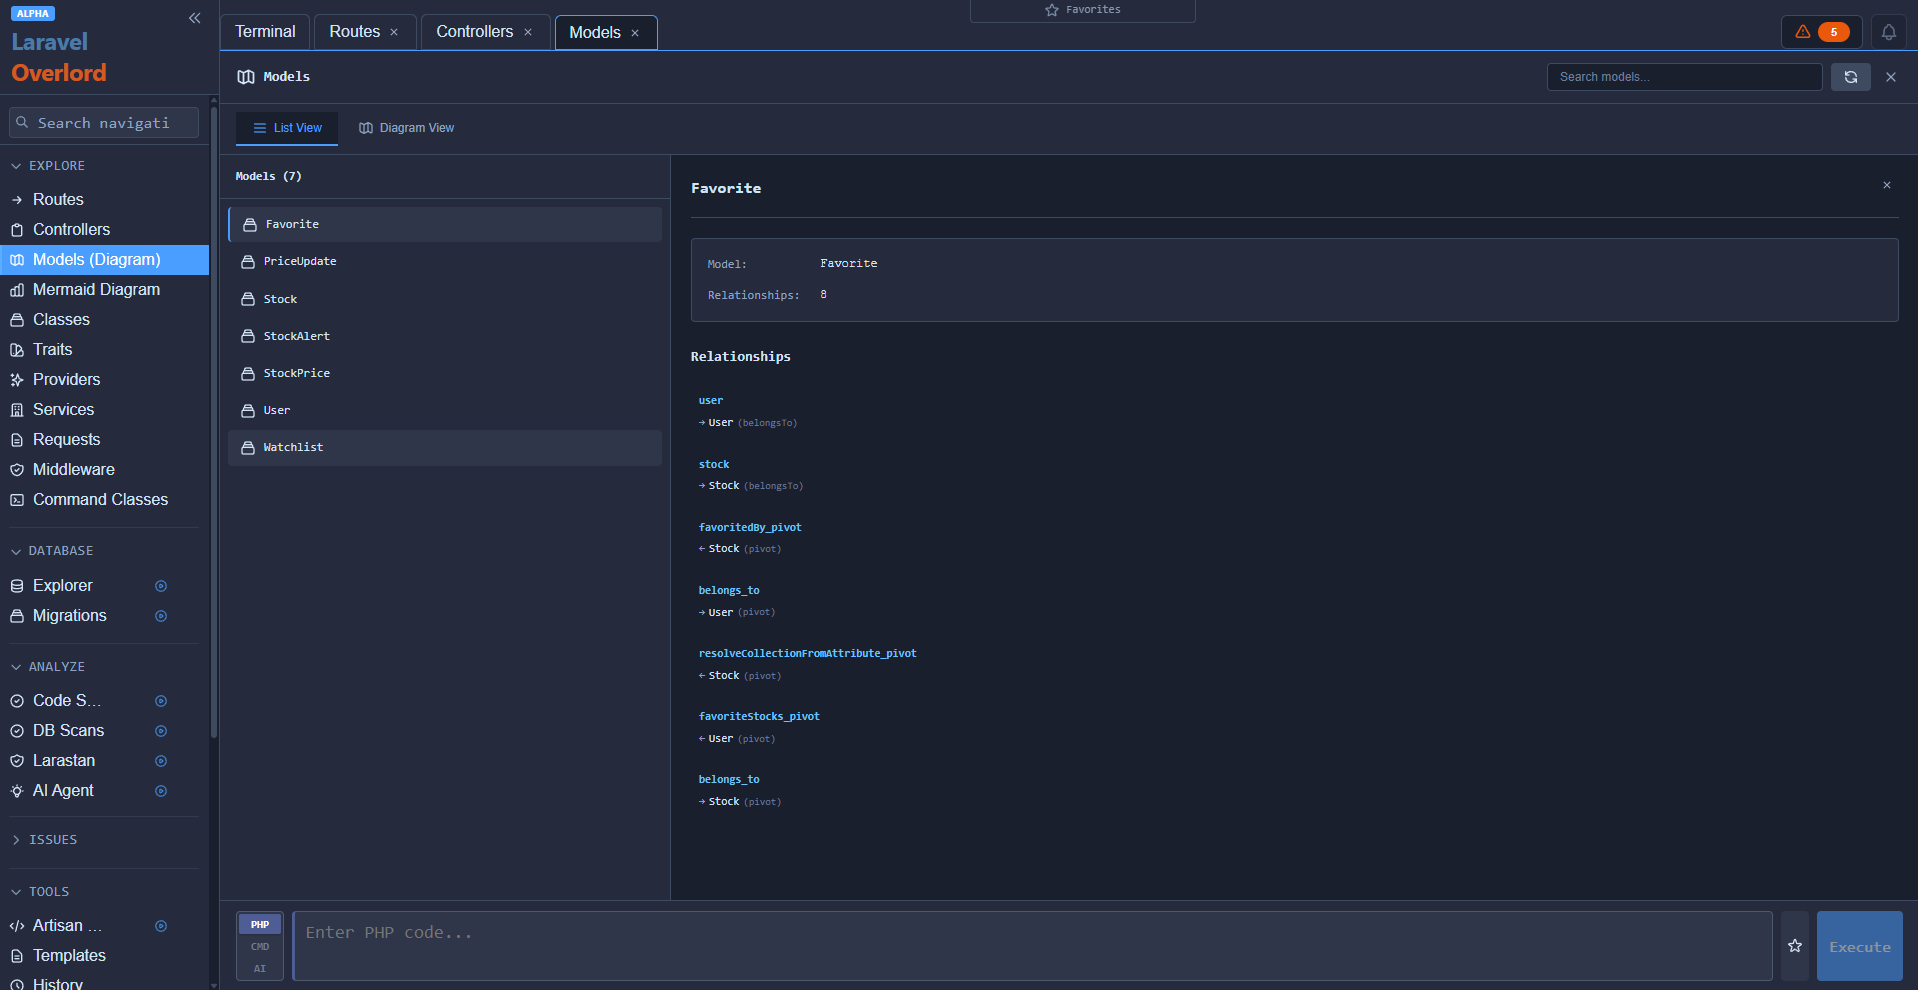Select the List View tab
The width and height of the screenshot is (1918, 990).
coord(287,128)
